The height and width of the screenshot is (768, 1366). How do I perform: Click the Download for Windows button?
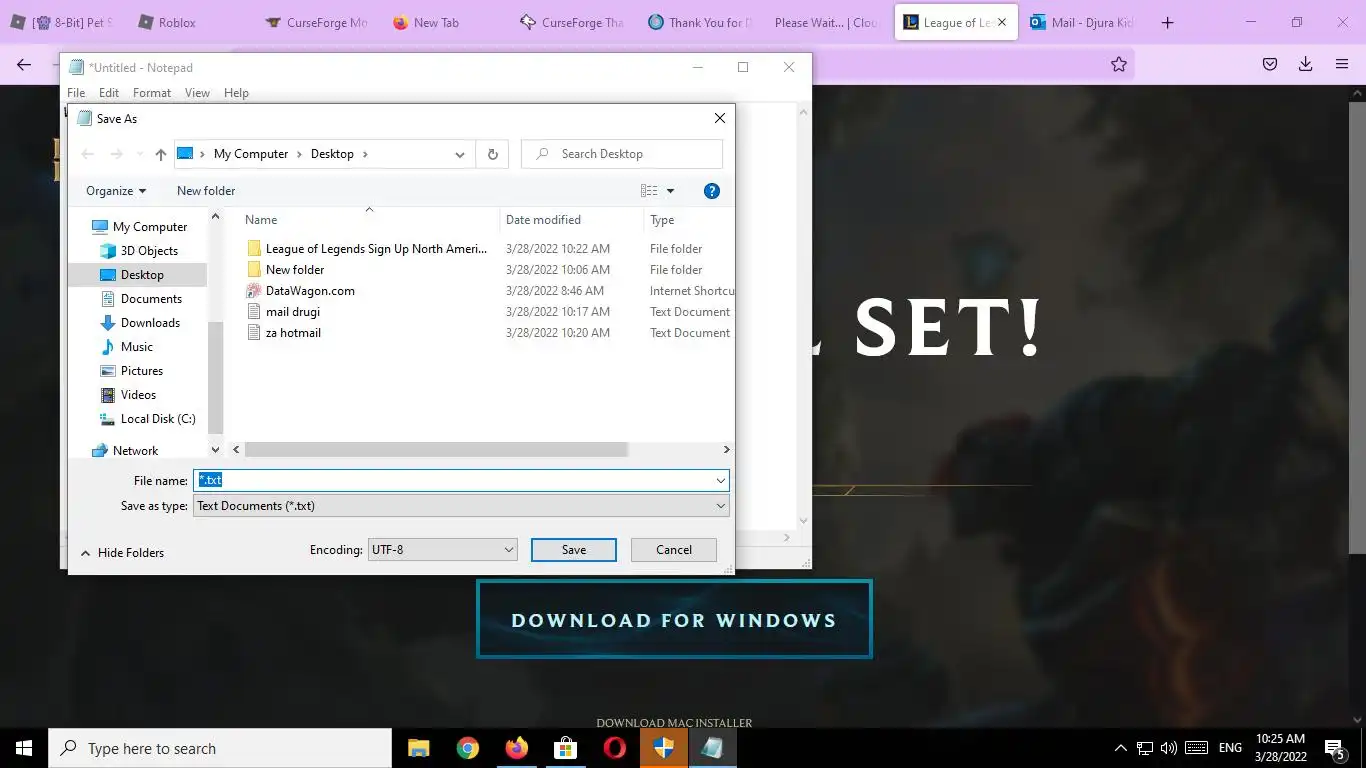674,620
